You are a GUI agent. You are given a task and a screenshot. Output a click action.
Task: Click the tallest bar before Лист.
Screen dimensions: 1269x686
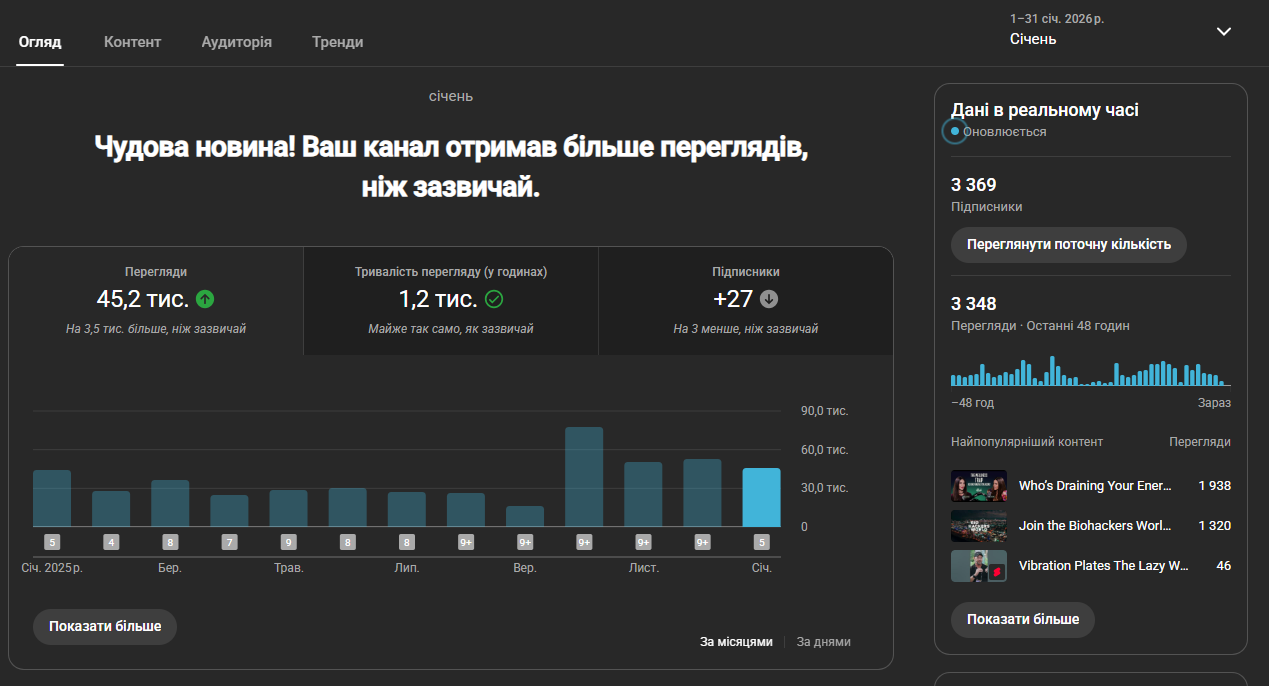(x=584, y=477)
